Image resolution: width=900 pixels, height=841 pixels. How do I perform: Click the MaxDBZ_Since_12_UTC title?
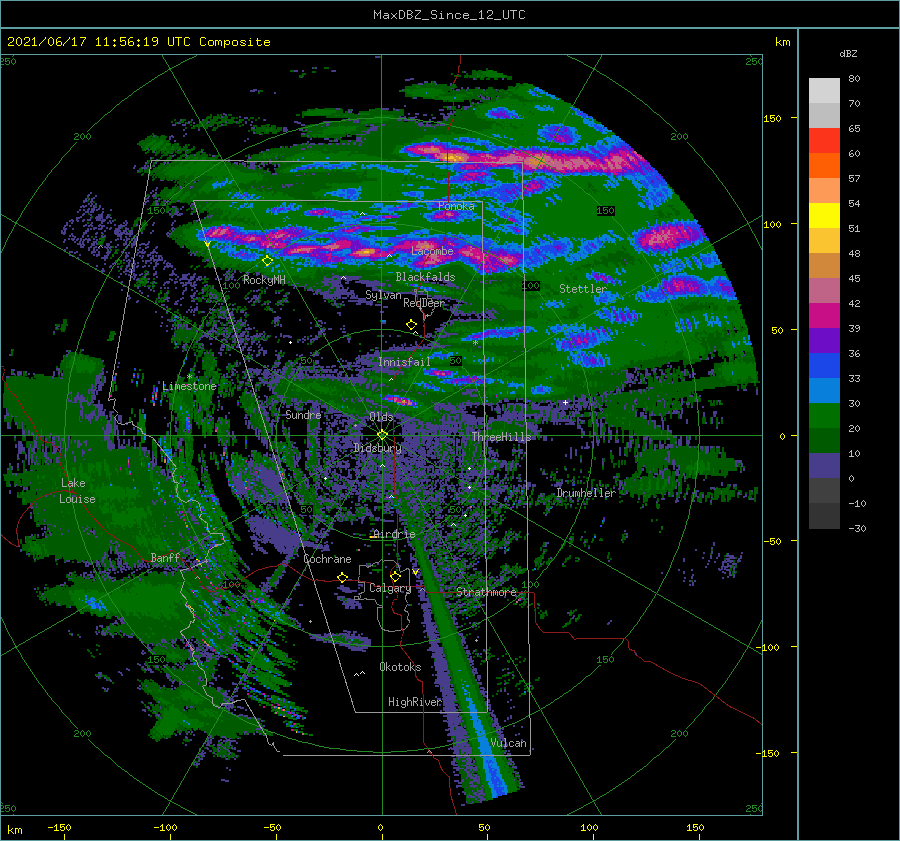coord(449,15)
